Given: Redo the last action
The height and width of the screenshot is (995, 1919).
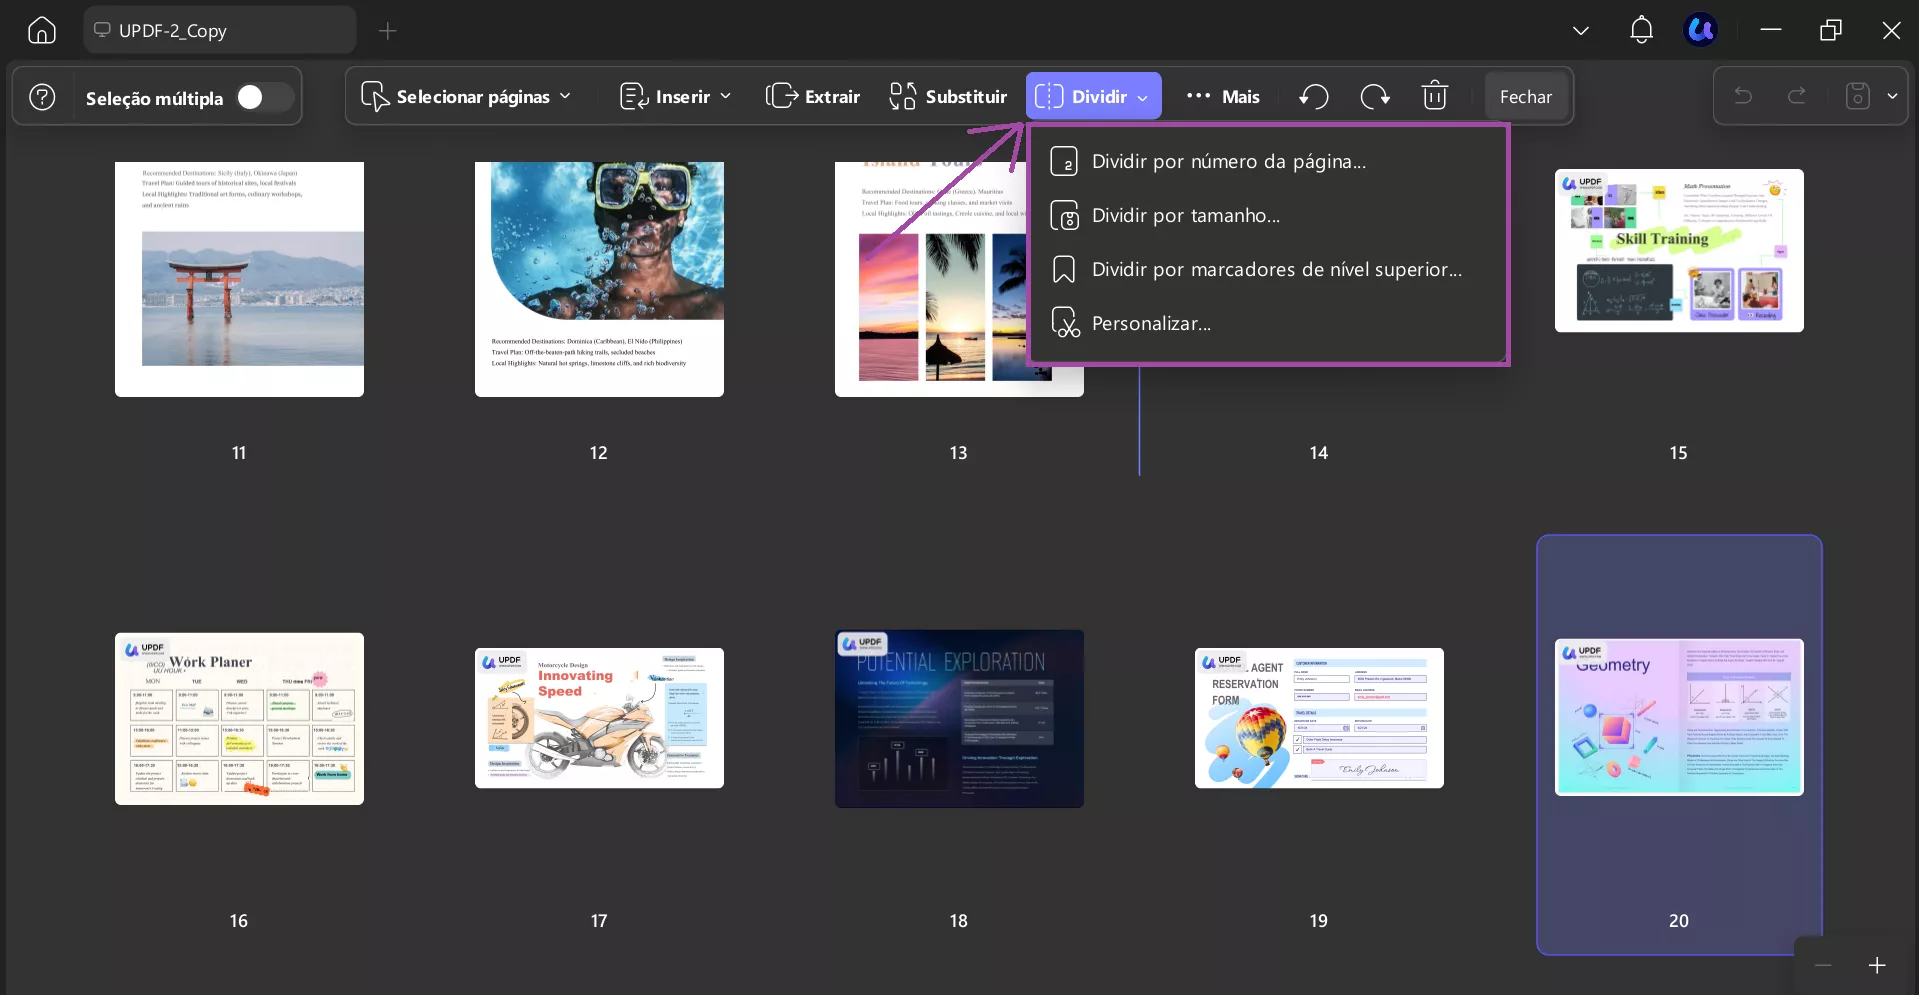Looking at the screenshot, I should 1797,96.
